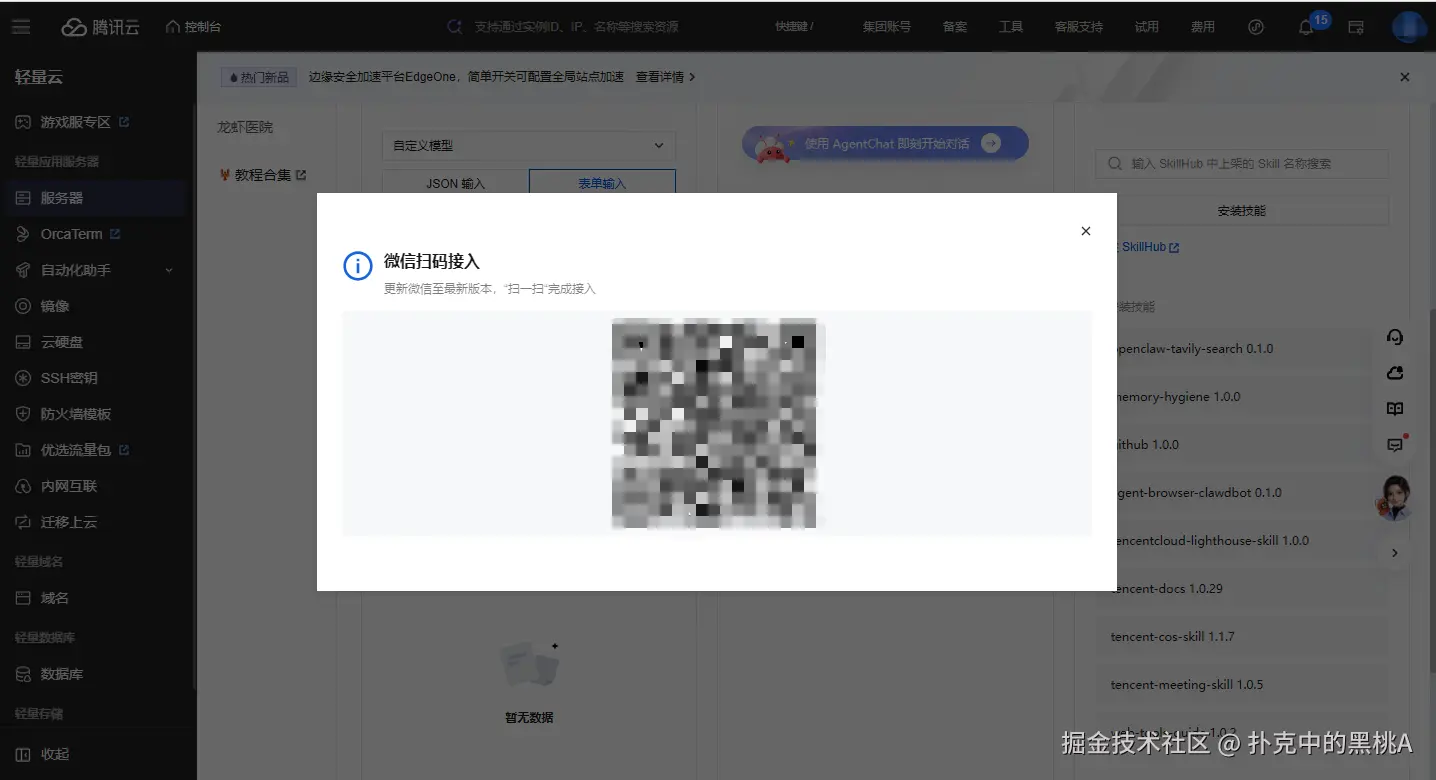Select the tencent-meeting-skill 1.0.5 row
The image size is (1436, 780).
1241,685
